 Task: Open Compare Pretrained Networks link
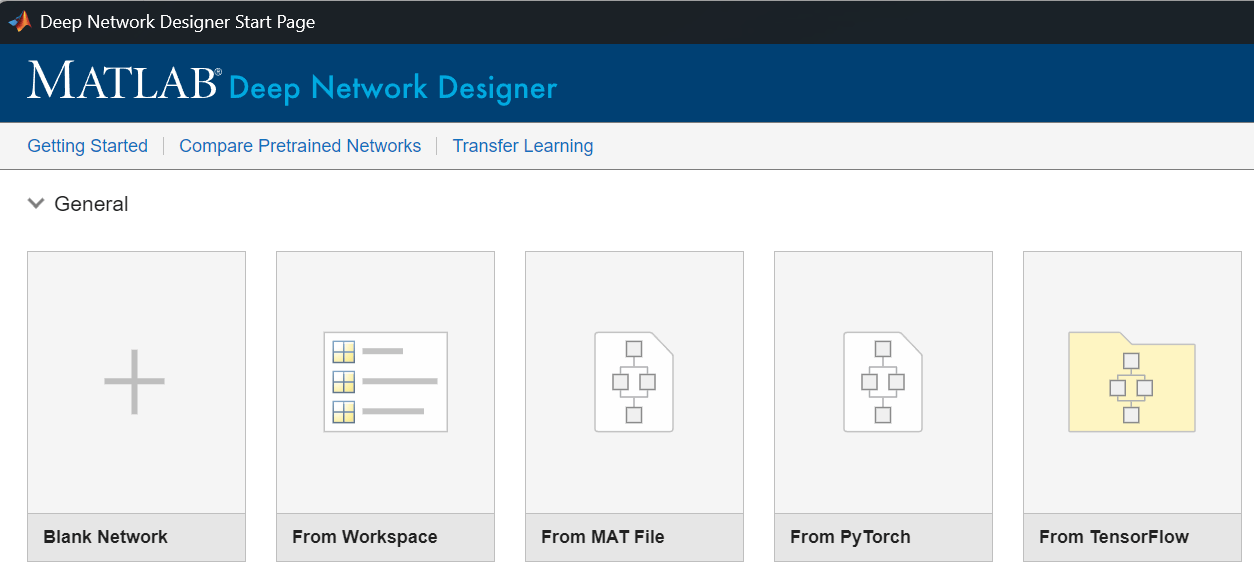pyautogui.click(x=300, y=146)
